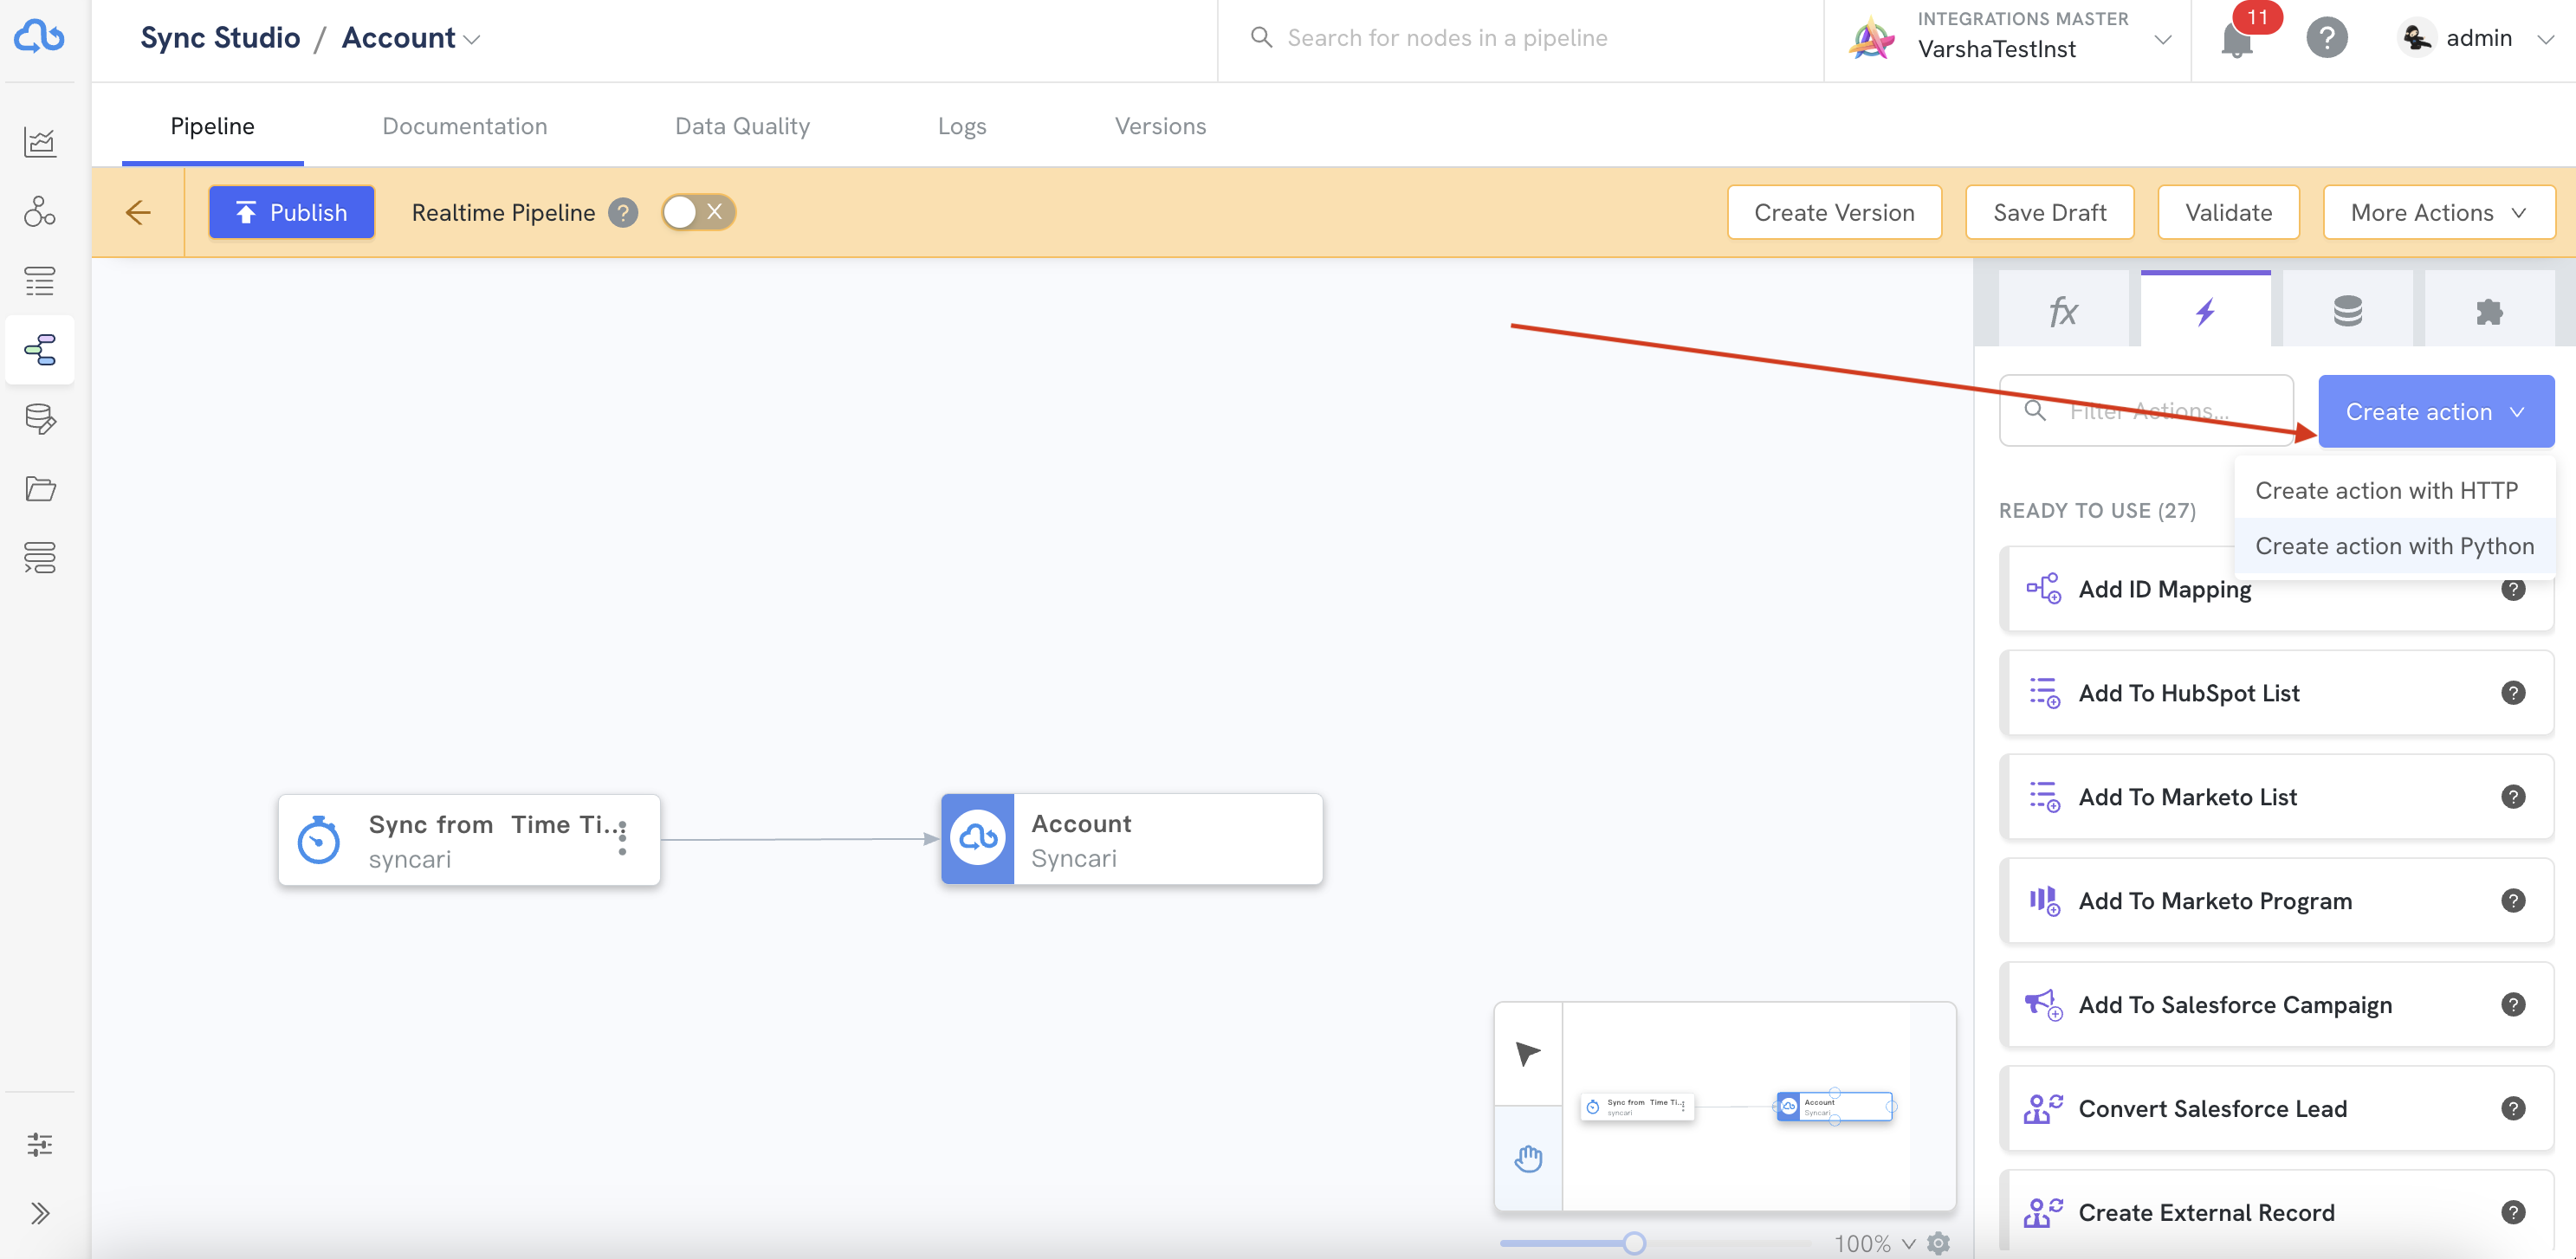
Task: Open the connected circles sidebar icon
Action: 40,211
